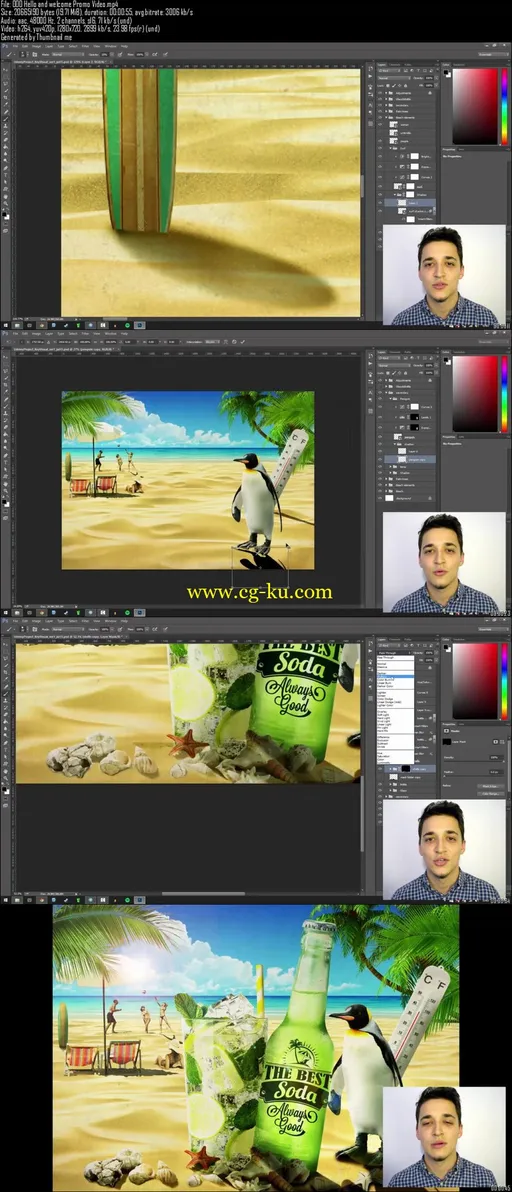Click the Ps logo in surfboard frame

(x=5, y=46)
